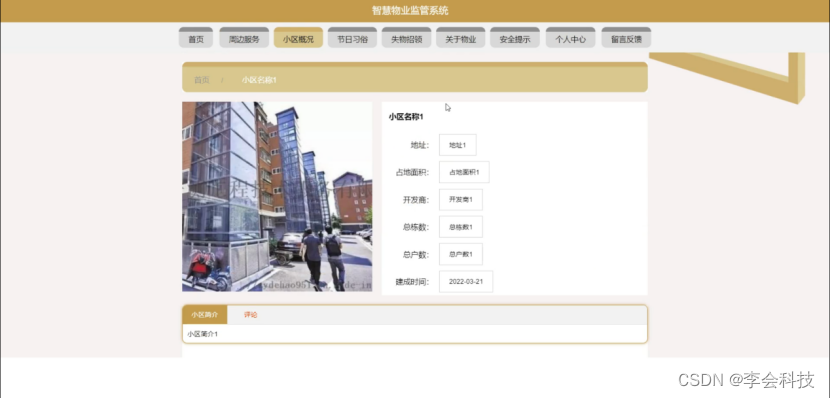Click the community building photo
Image resolution: width=830 pixels, height=398 pixels.
[x=277, y=196]
